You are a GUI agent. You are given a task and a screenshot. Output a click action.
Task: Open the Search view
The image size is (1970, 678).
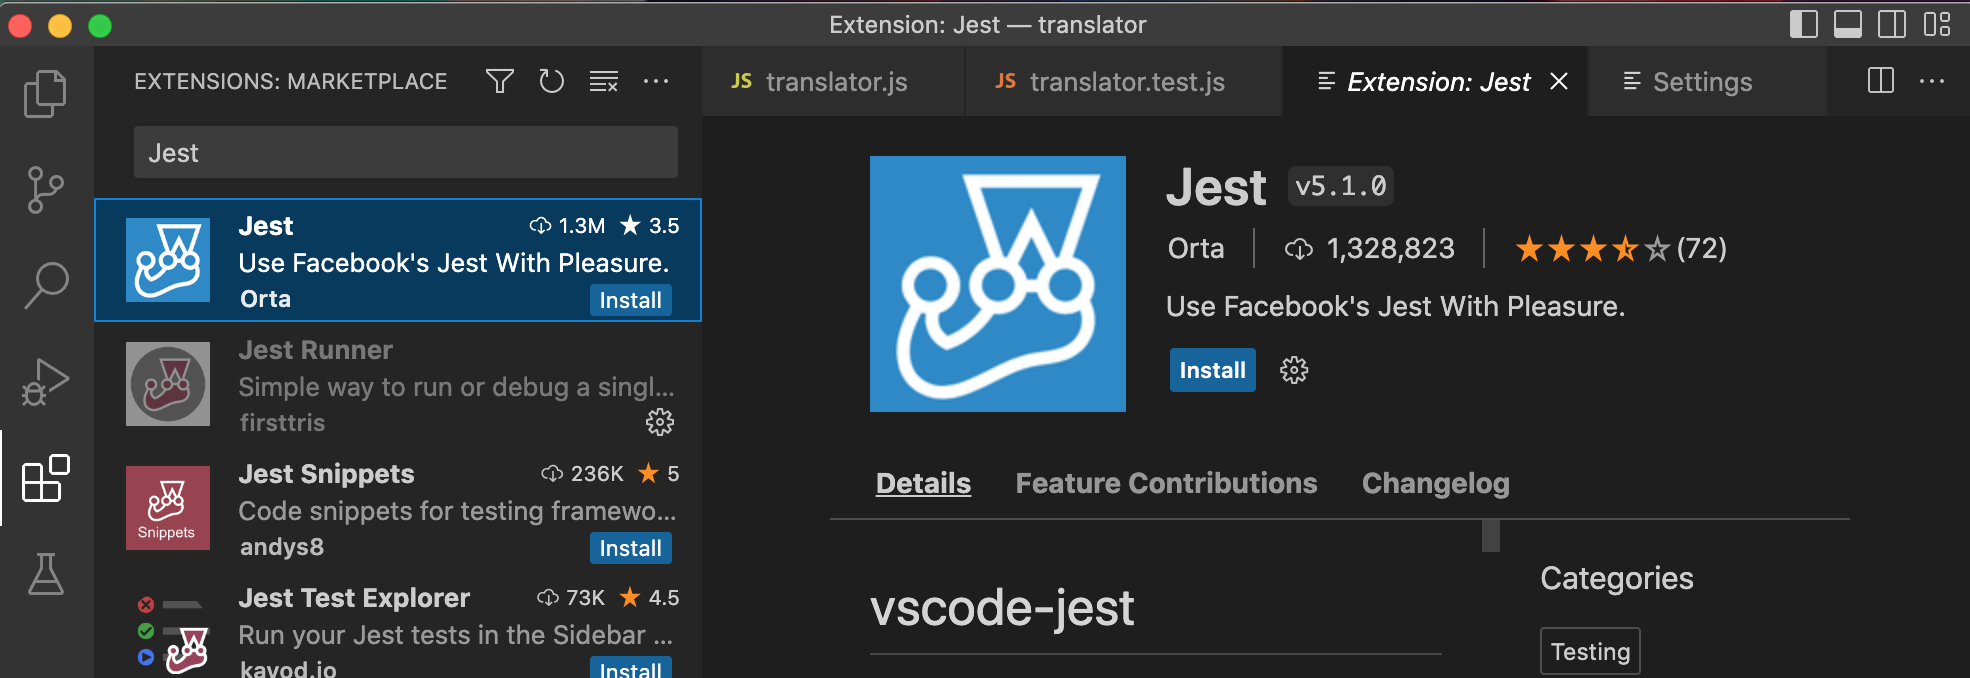coord(45,286)
